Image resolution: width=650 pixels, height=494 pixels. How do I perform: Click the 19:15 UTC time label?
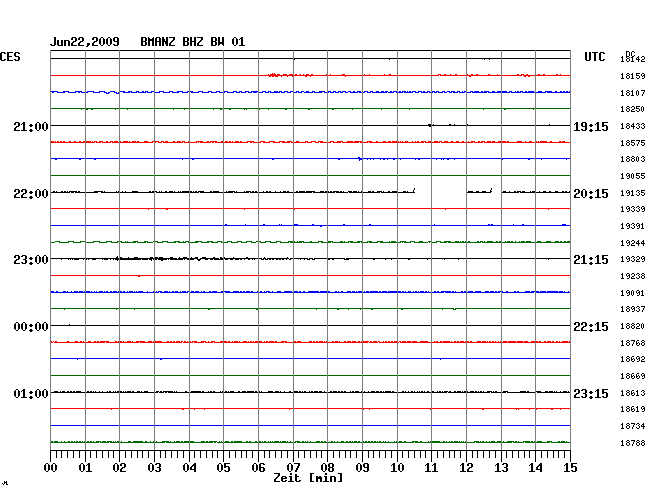[x=591, y=126]
